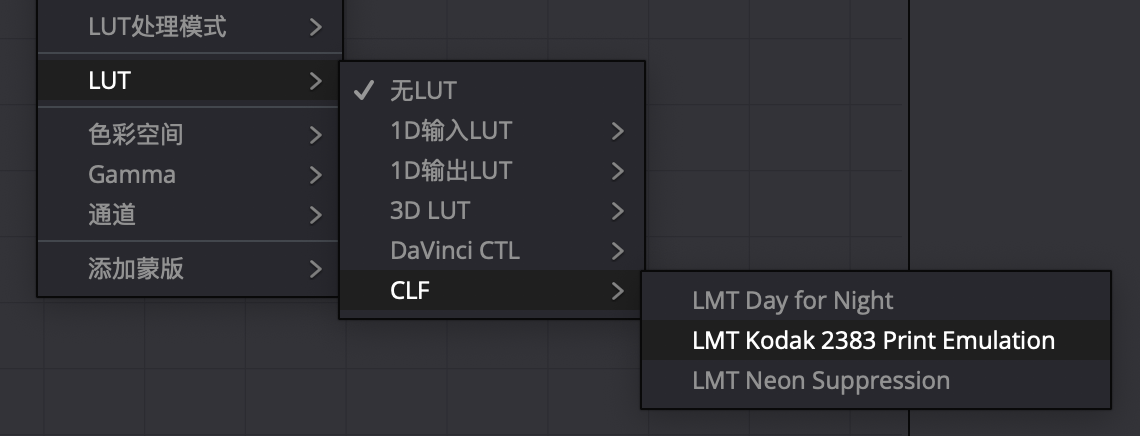Open the 通道 submenu
The width and height of the screenshot is (1140, 436).
112,214
